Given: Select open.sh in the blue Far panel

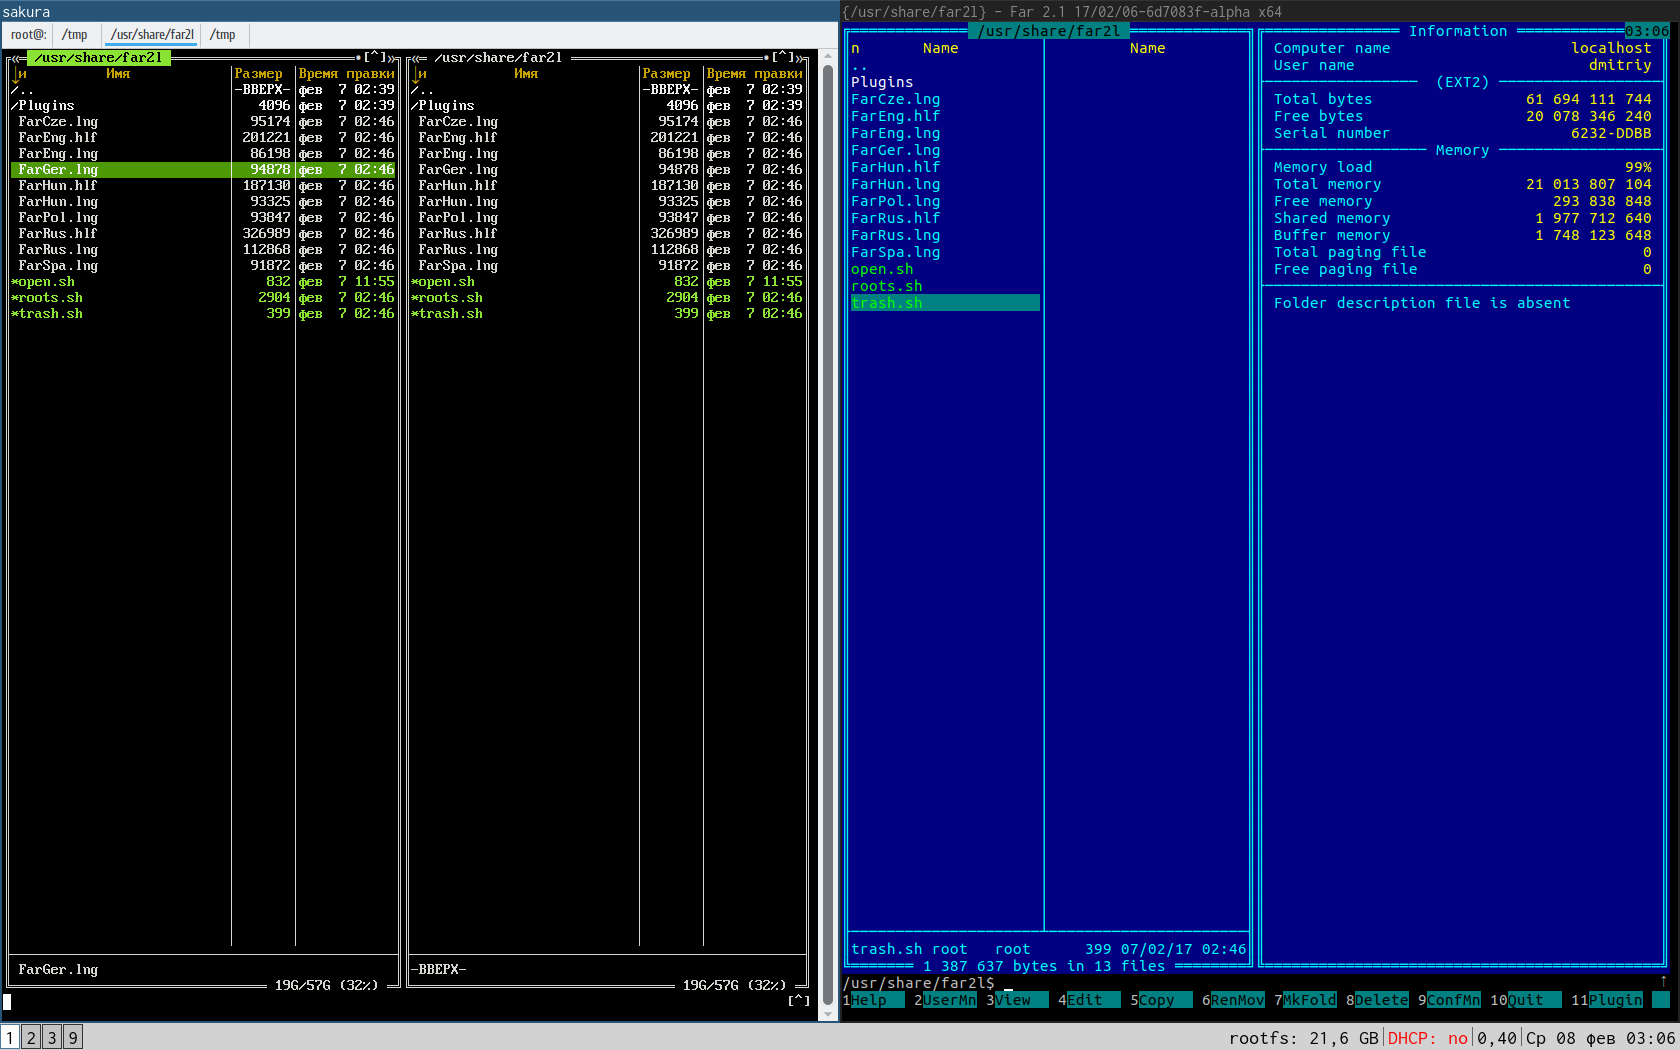Looking at the screenshot, I should [x=882, y=269].
